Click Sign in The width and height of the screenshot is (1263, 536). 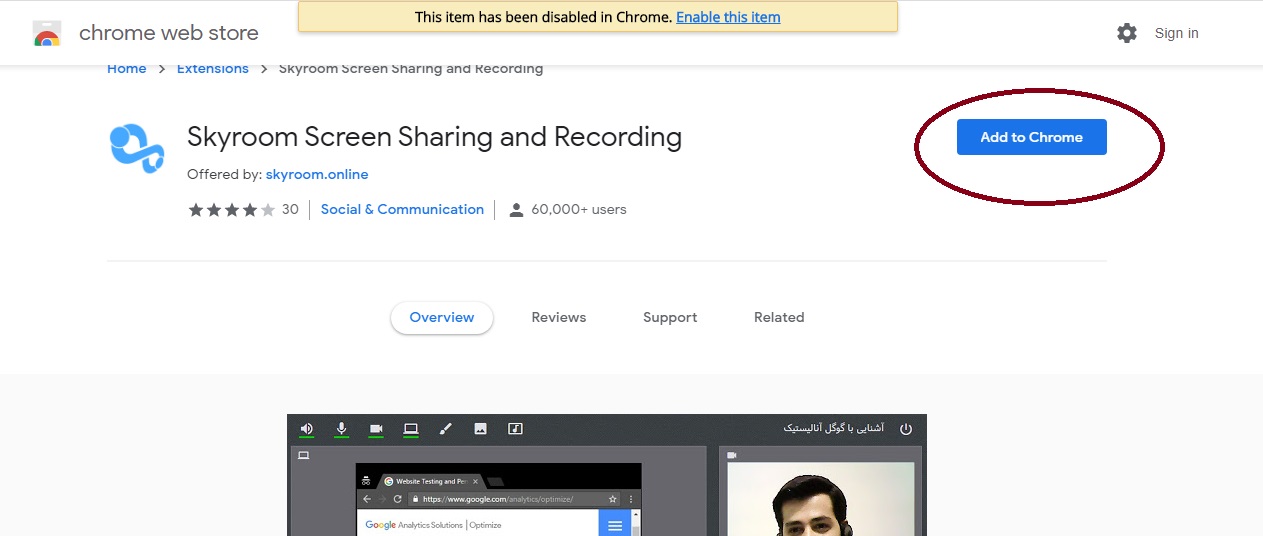pos(1176,33)
